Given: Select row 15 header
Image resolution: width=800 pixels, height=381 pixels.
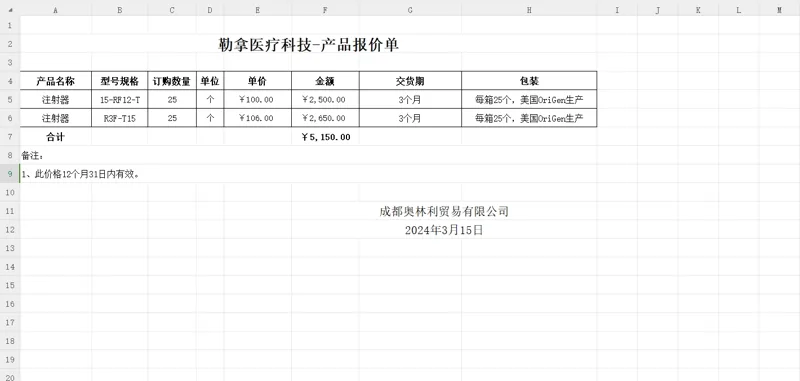Looking at the screenshot, I should [x=10, y=285].
